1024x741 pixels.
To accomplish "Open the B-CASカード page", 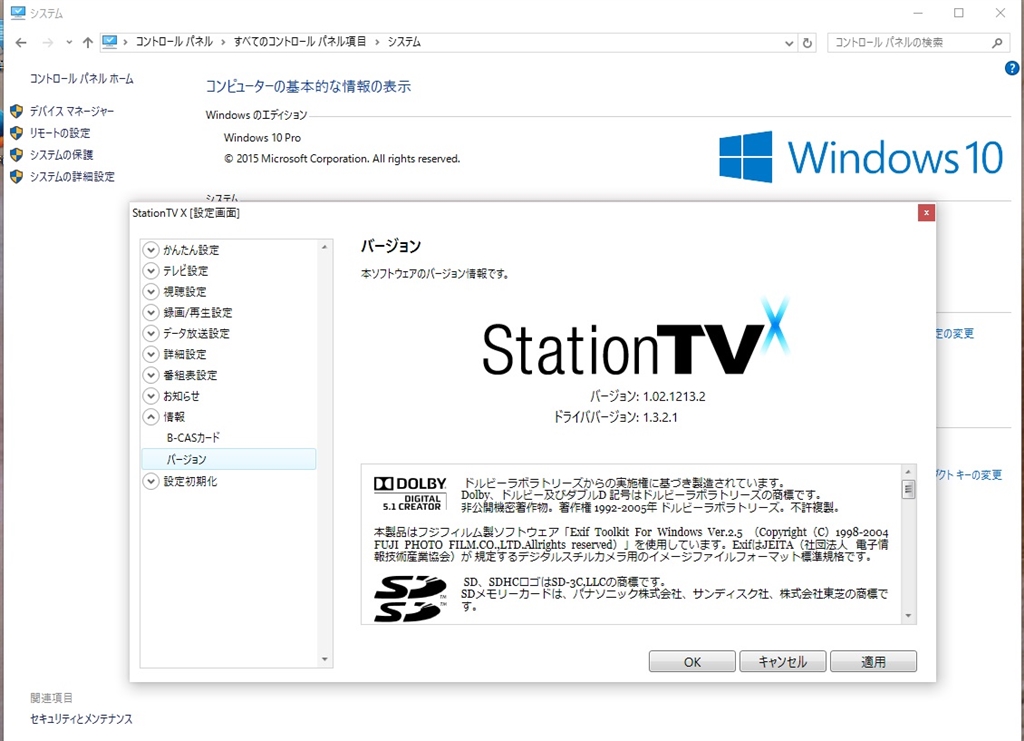I will tap(193, 437).
